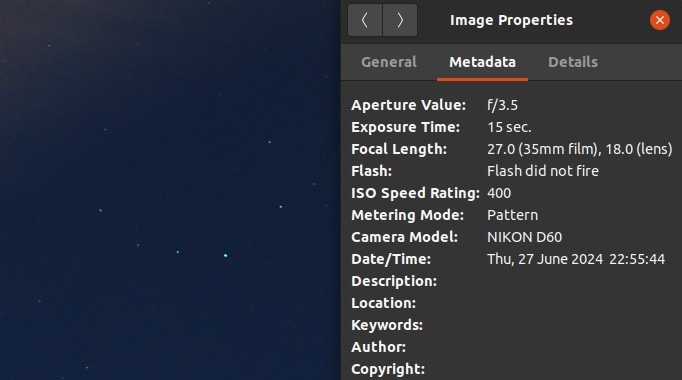Screen dimensions: 682x380
Task: Click the 'Camera Model:' label
Action: [x=405, y=237]
